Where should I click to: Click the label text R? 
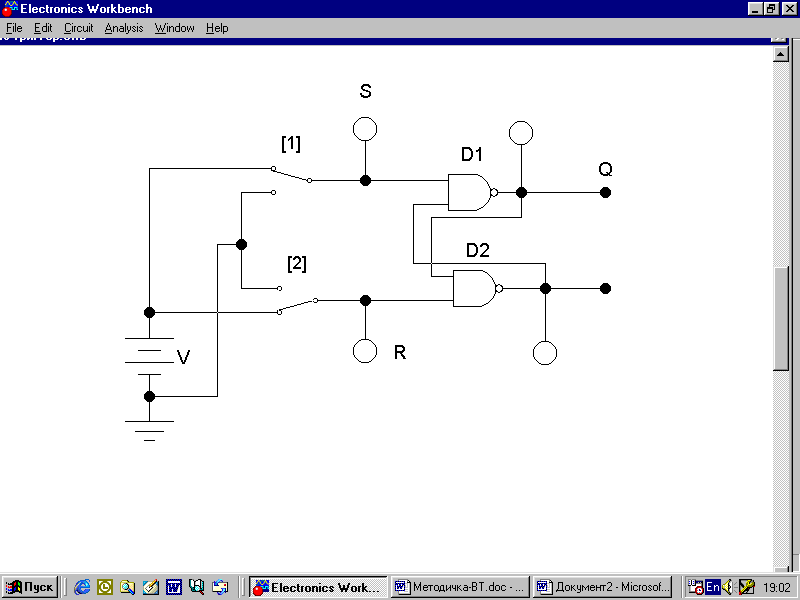[x=400, y=352]
